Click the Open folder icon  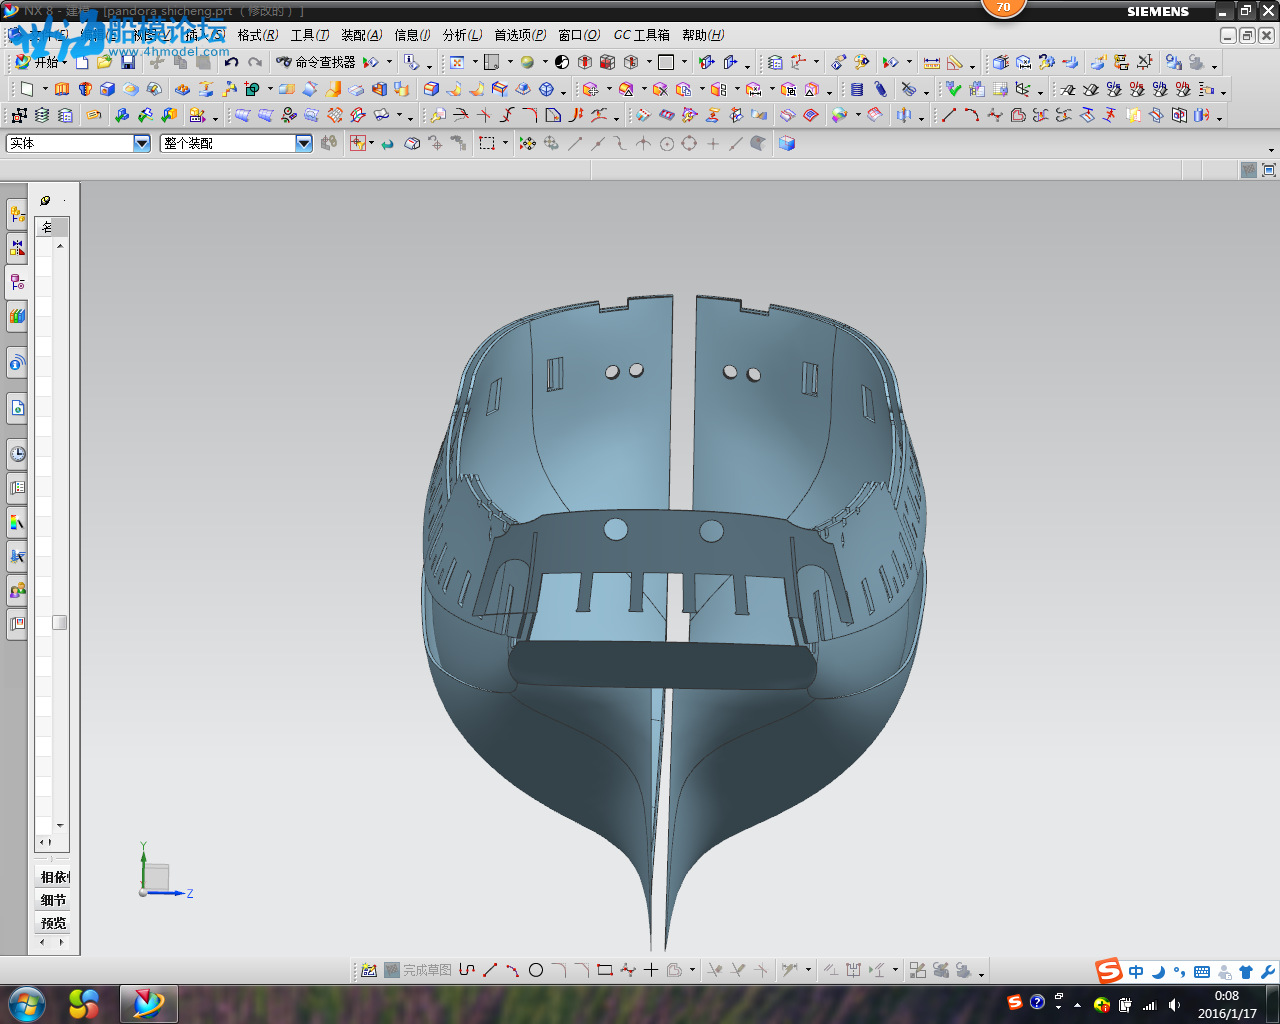105,62
